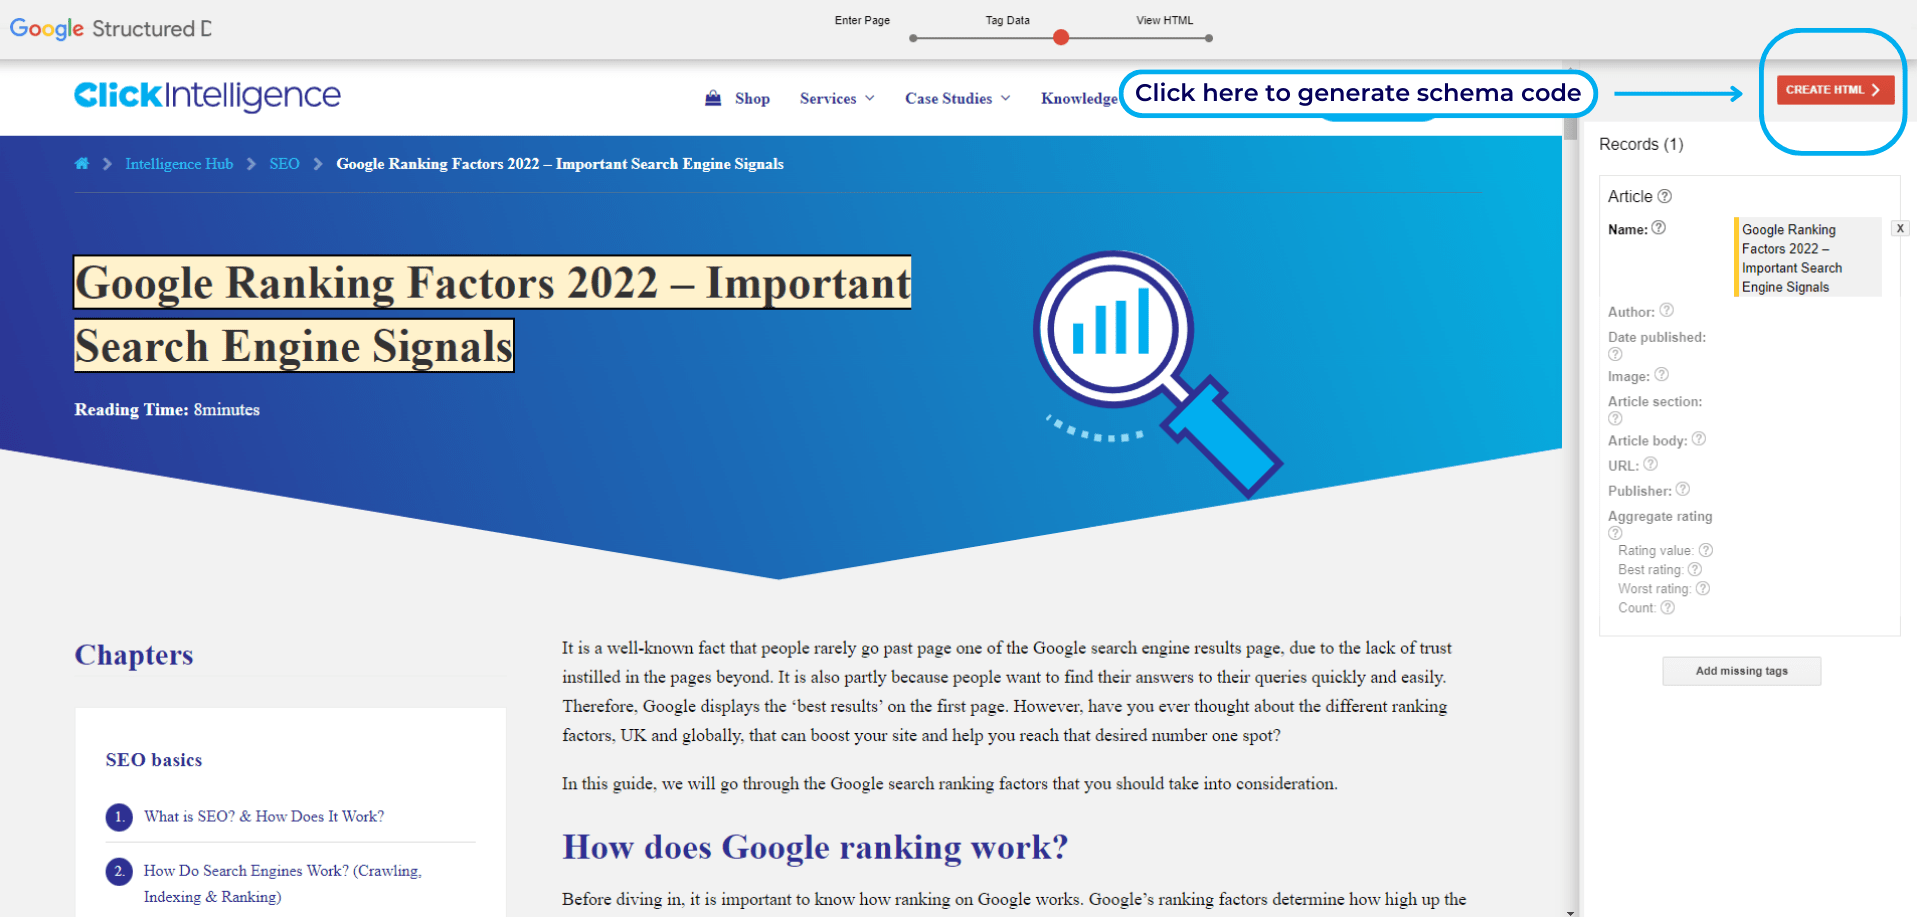Remove the Name tag with X button
The width and height of the screenshot is (1917, 918).
tap(1900, 228)
